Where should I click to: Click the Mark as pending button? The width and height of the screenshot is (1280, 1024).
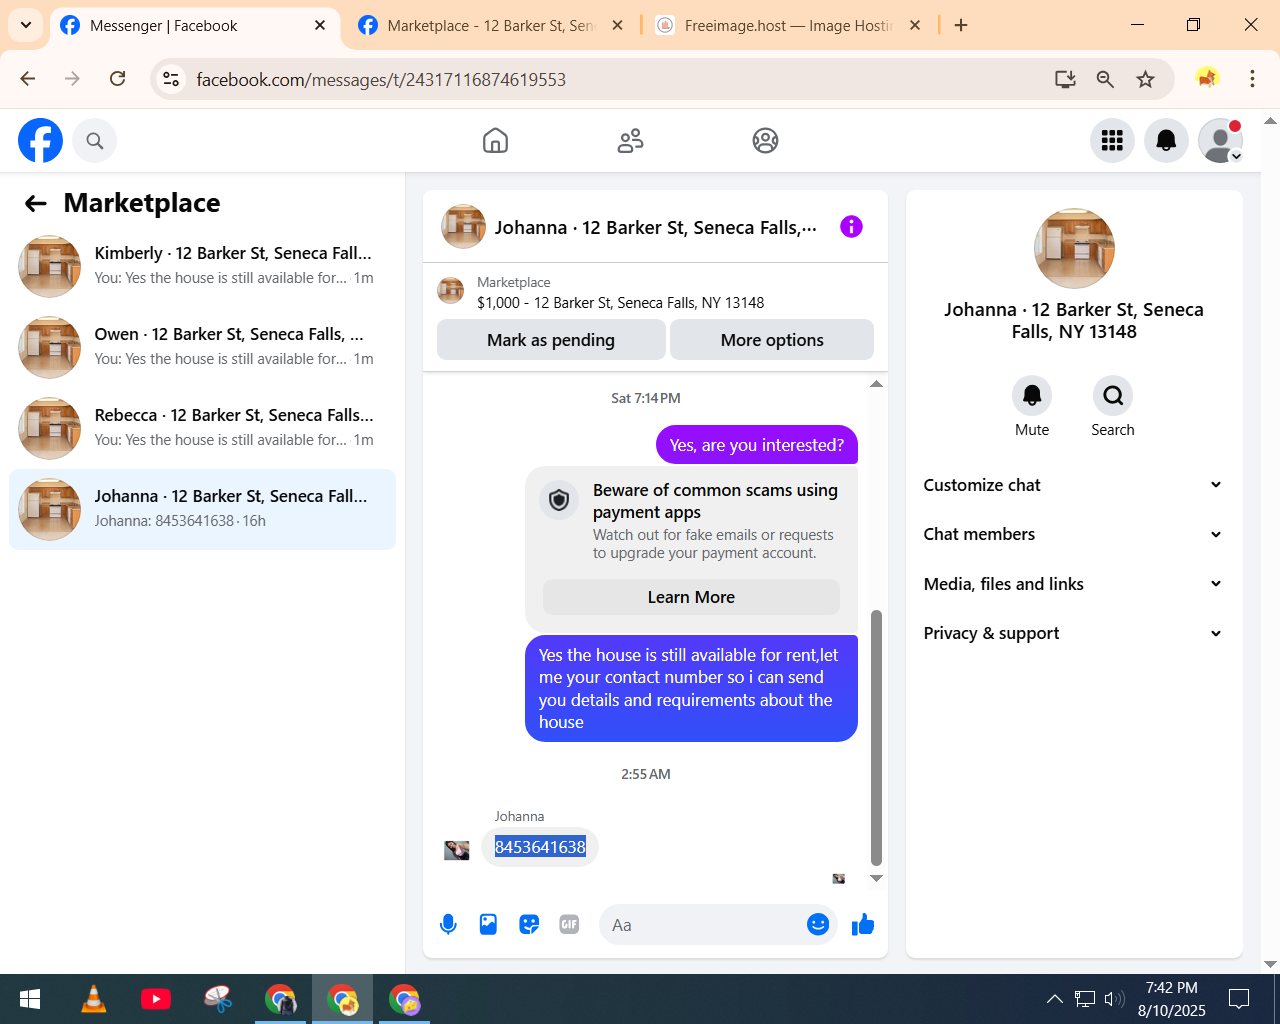coord(551,340)
